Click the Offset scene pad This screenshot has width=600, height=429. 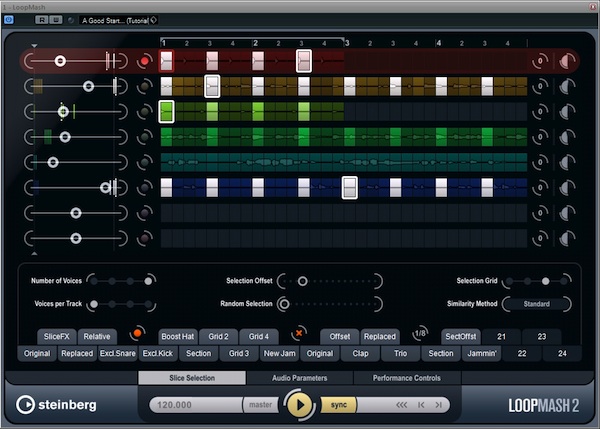(340, 336)
